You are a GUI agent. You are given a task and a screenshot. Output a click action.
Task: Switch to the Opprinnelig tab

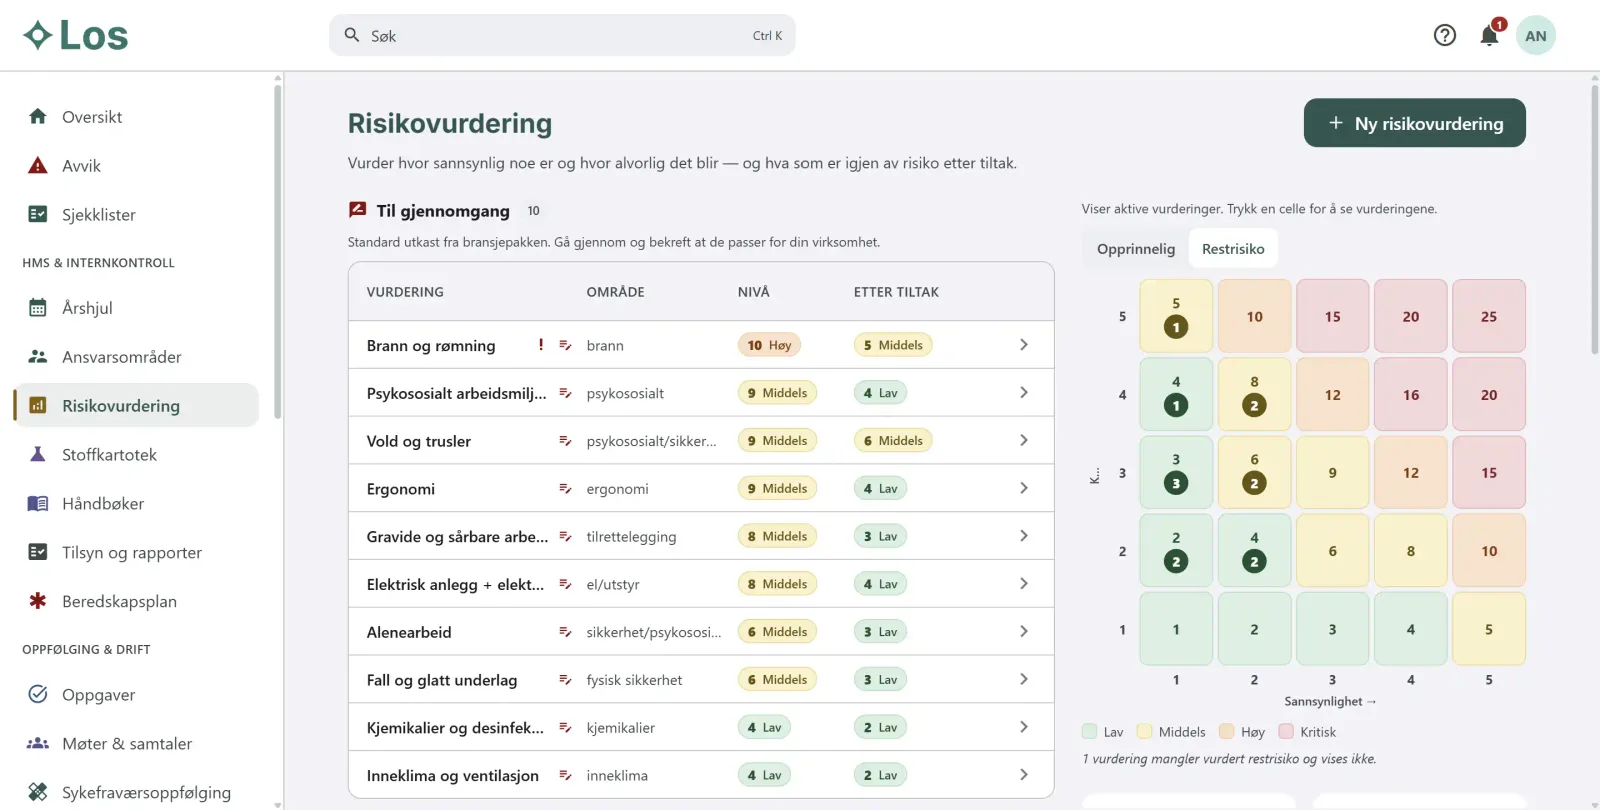click(1136, 249)
